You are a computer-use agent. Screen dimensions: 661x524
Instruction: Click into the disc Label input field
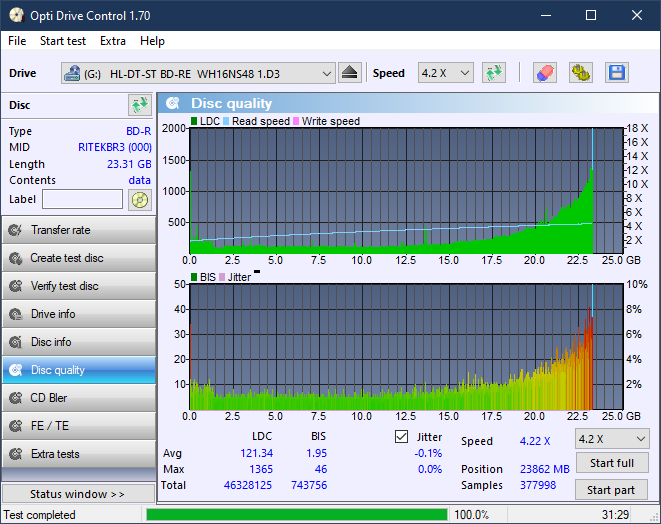click(x=83, y=199)
